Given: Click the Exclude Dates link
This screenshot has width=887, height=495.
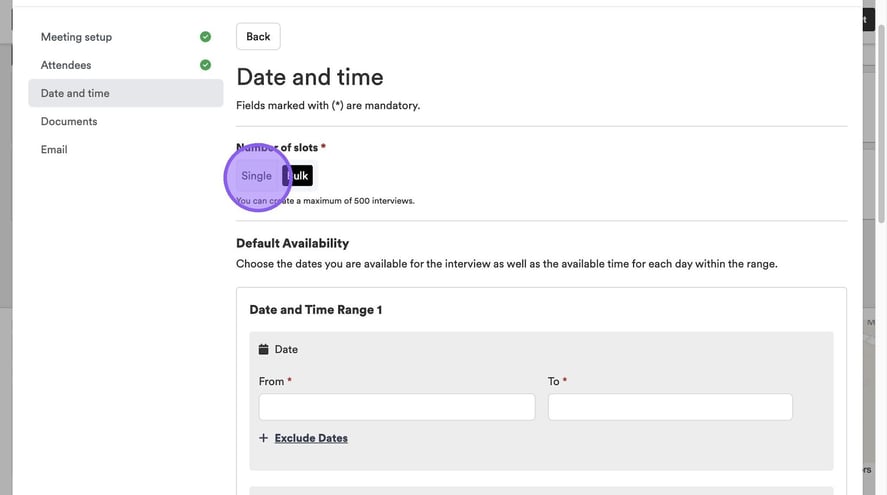Looking at the screenshot, I should coord(311,438).
